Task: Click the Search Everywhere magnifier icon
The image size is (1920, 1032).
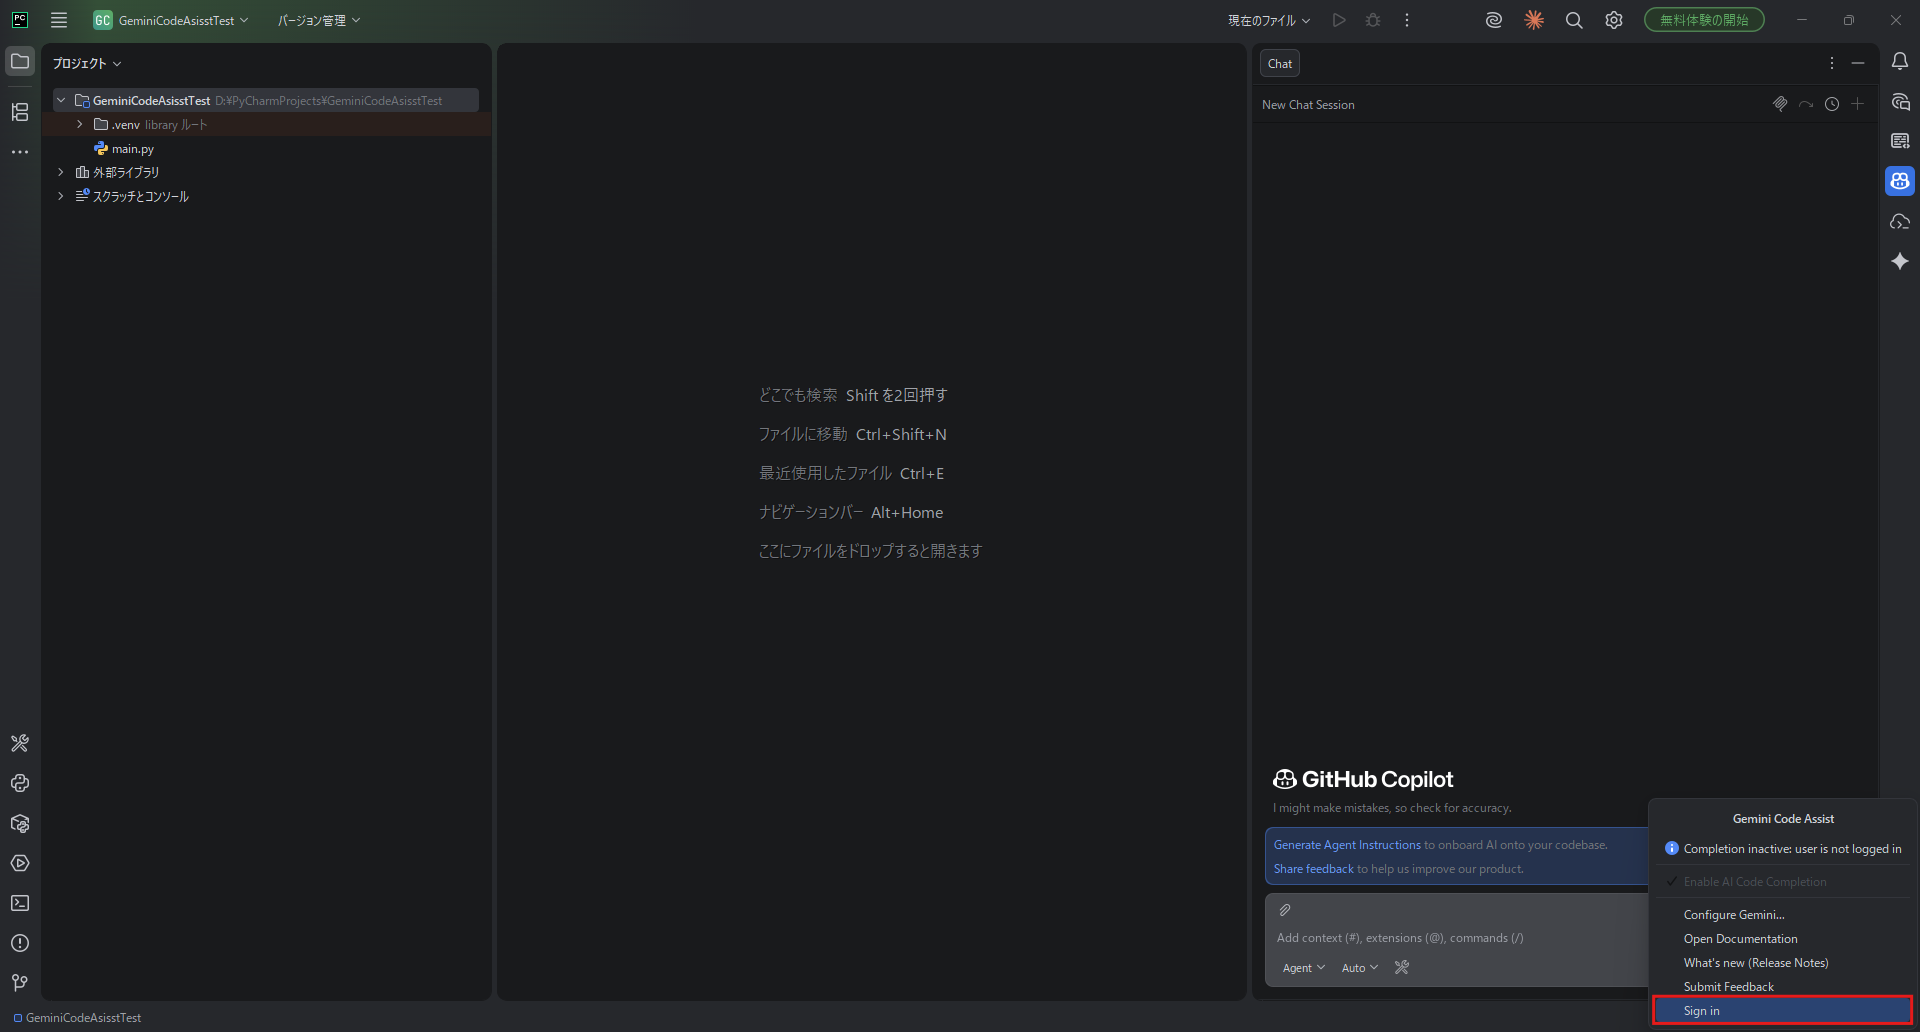Action: click(x=1573, y=21)
